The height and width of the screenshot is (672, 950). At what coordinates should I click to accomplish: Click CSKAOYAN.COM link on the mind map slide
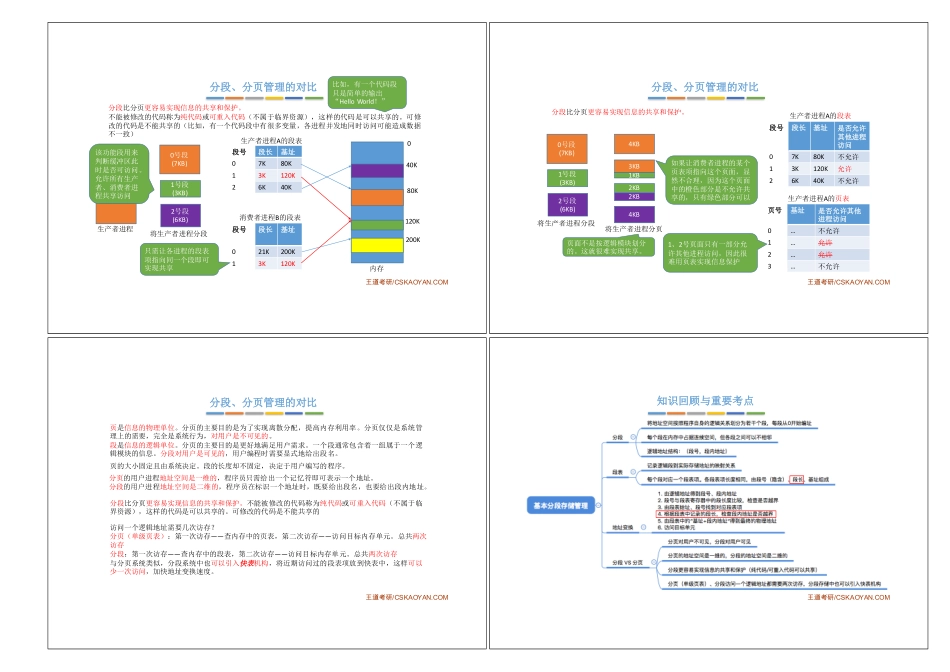847,597
